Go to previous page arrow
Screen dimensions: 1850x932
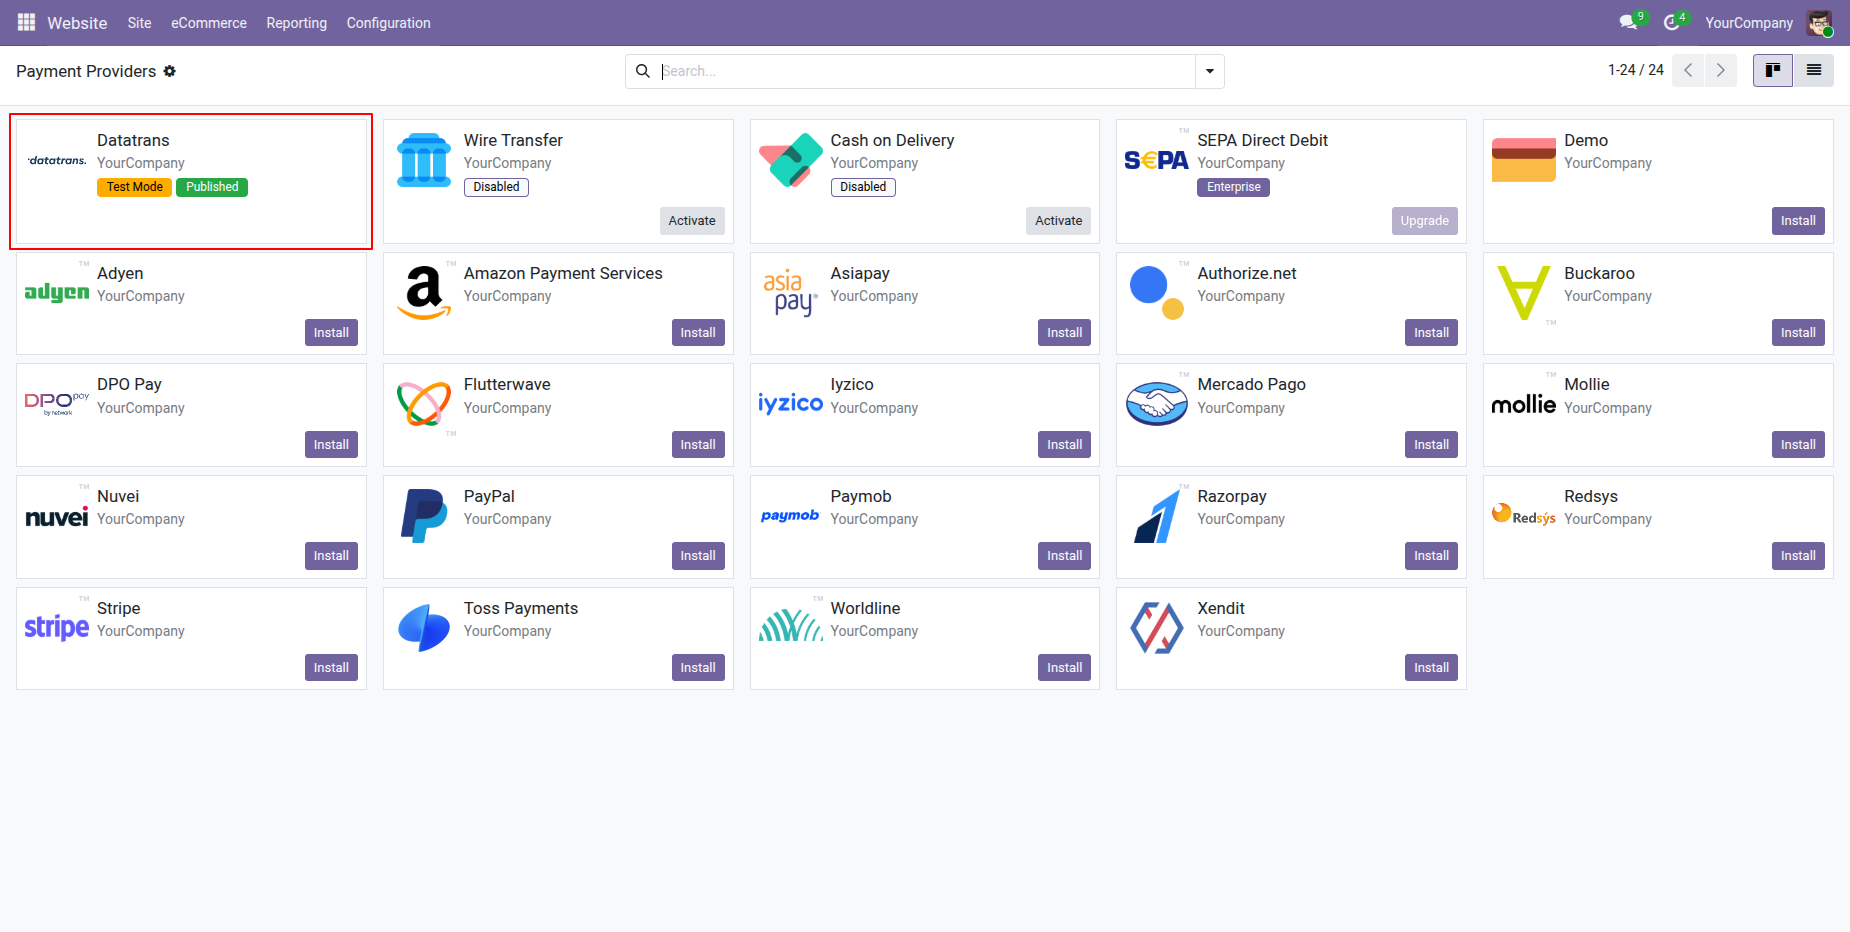[1688, 70]
